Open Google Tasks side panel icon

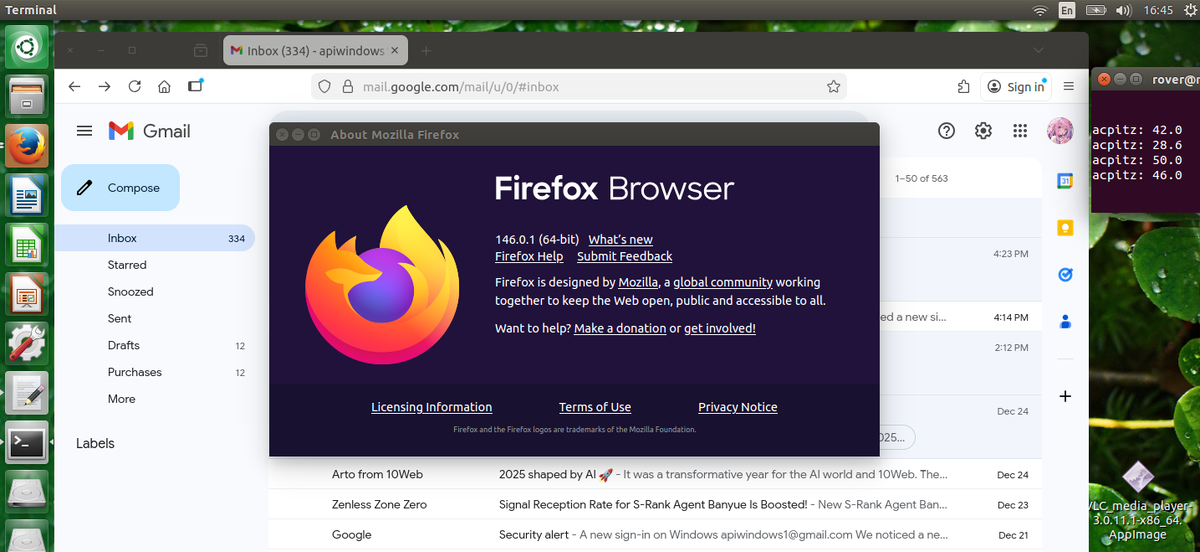point(1065,275)
